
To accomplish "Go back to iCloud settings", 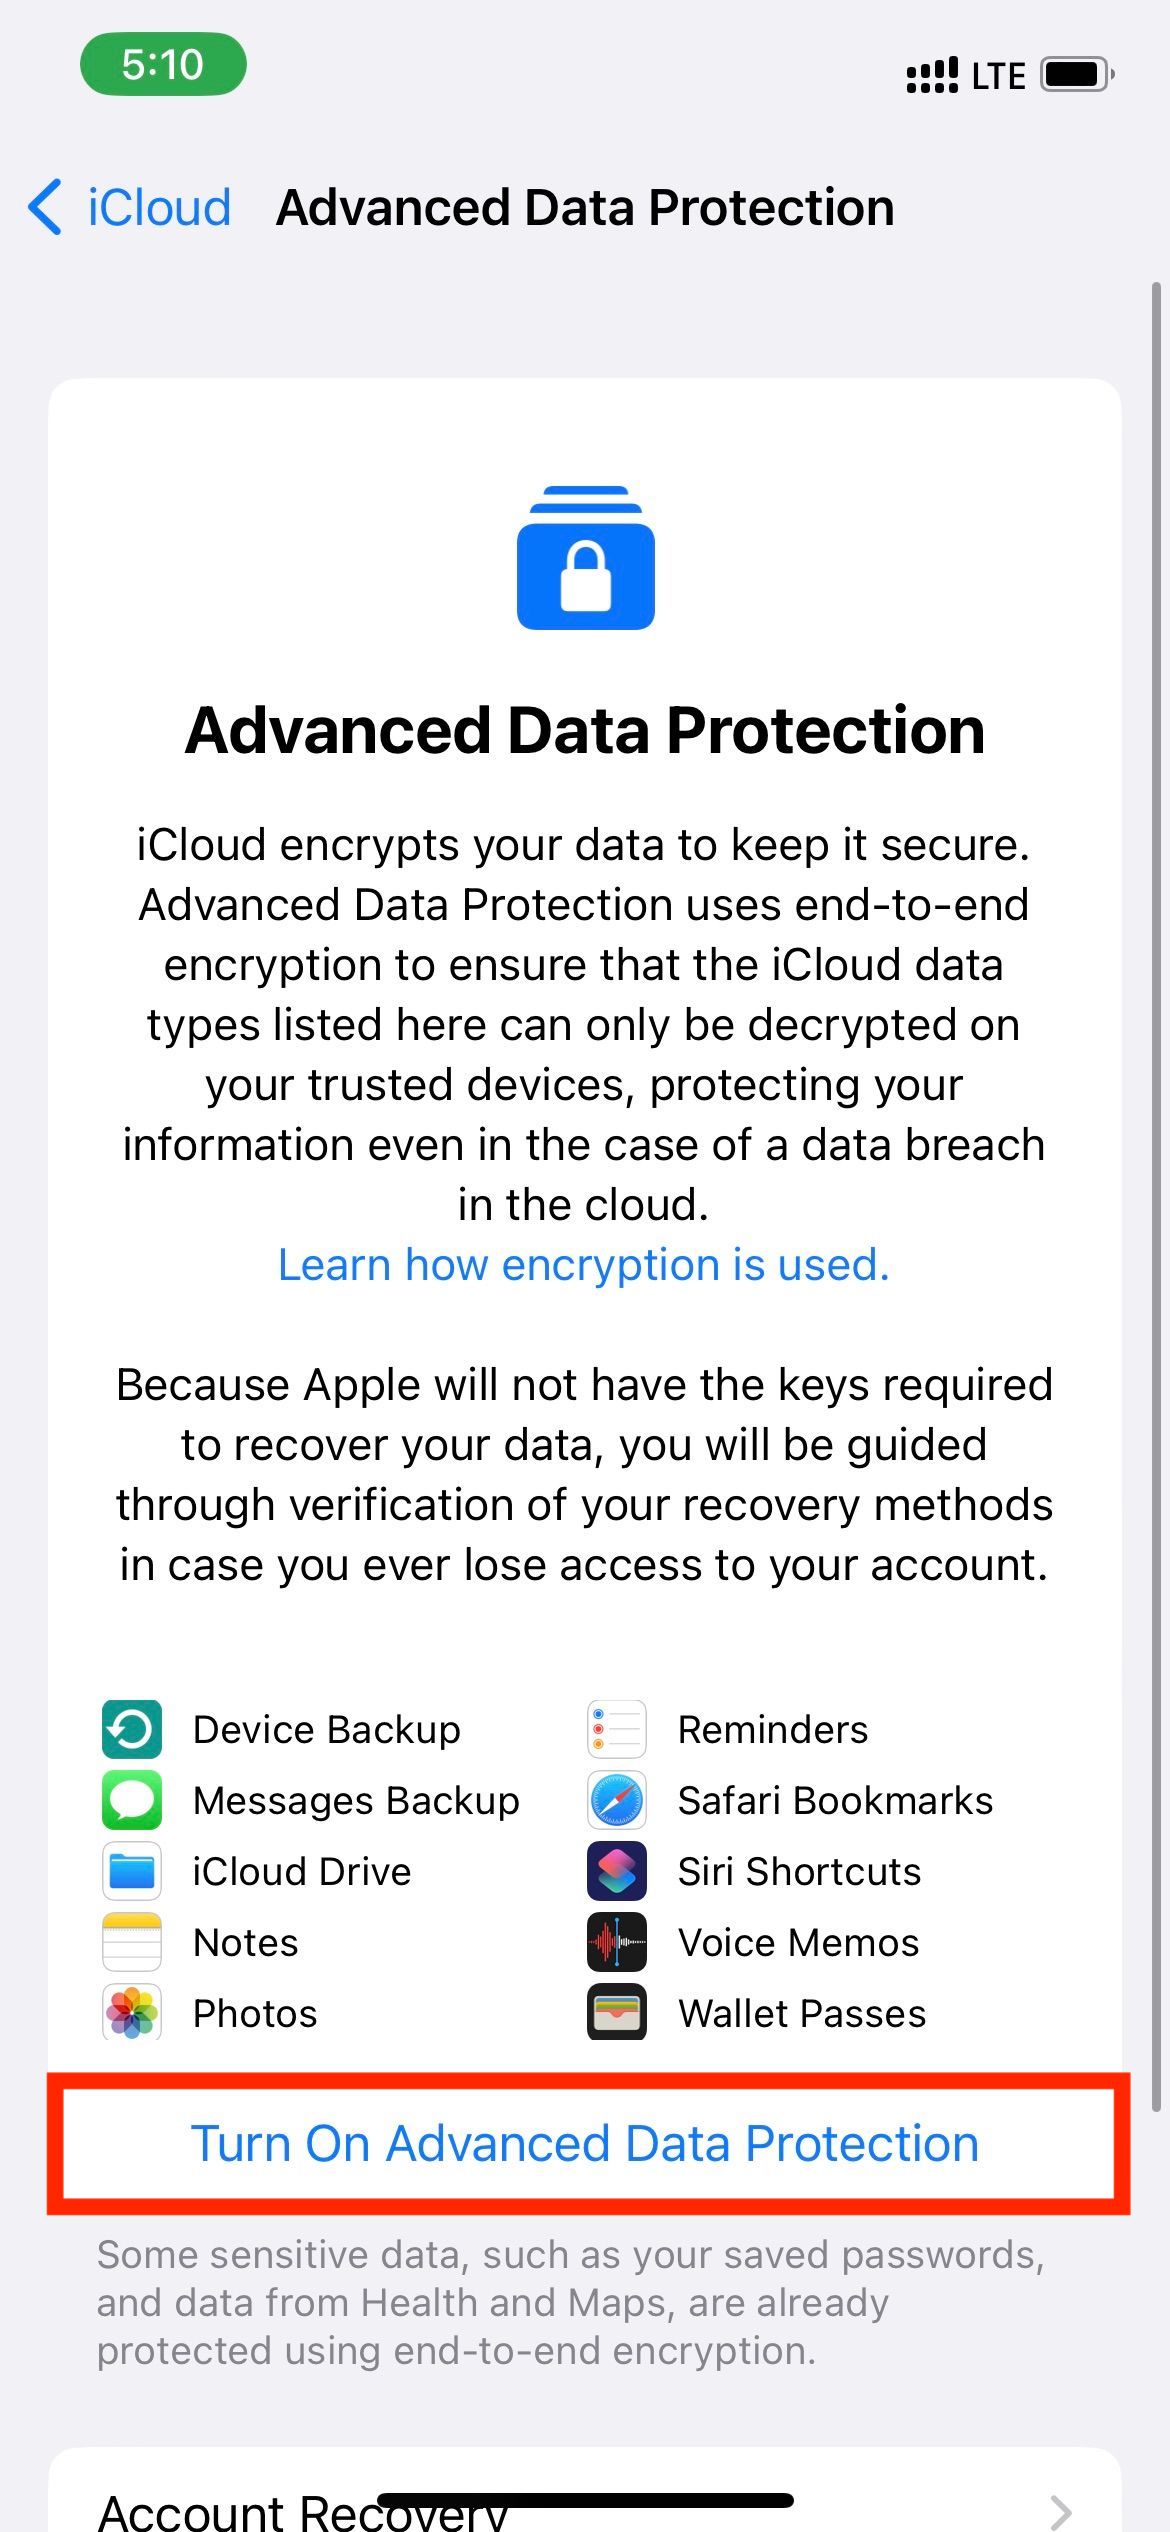I will [x=130, y=208].
